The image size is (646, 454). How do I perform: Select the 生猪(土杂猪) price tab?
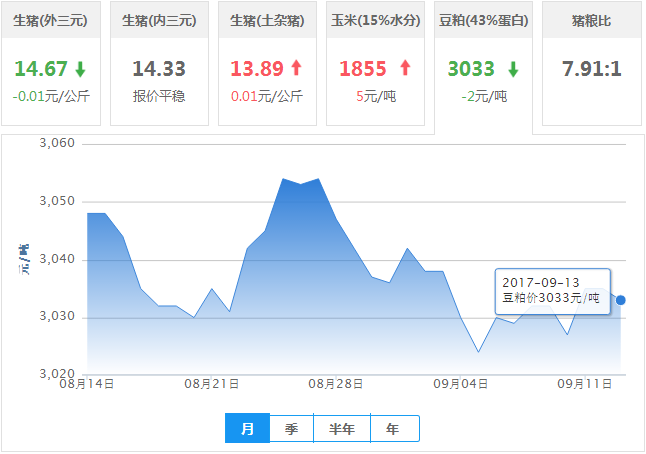pyautogui.click(x=267, y=63)
